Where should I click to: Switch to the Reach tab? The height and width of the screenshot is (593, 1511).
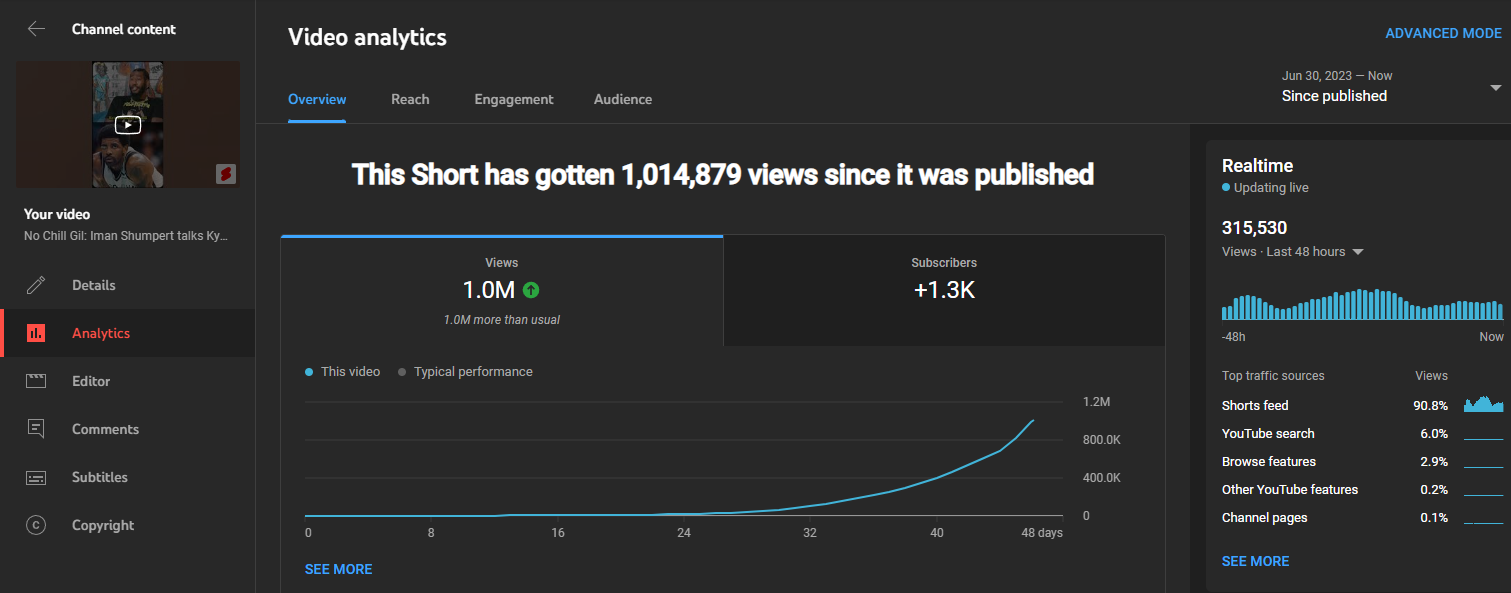click(410, 99)
